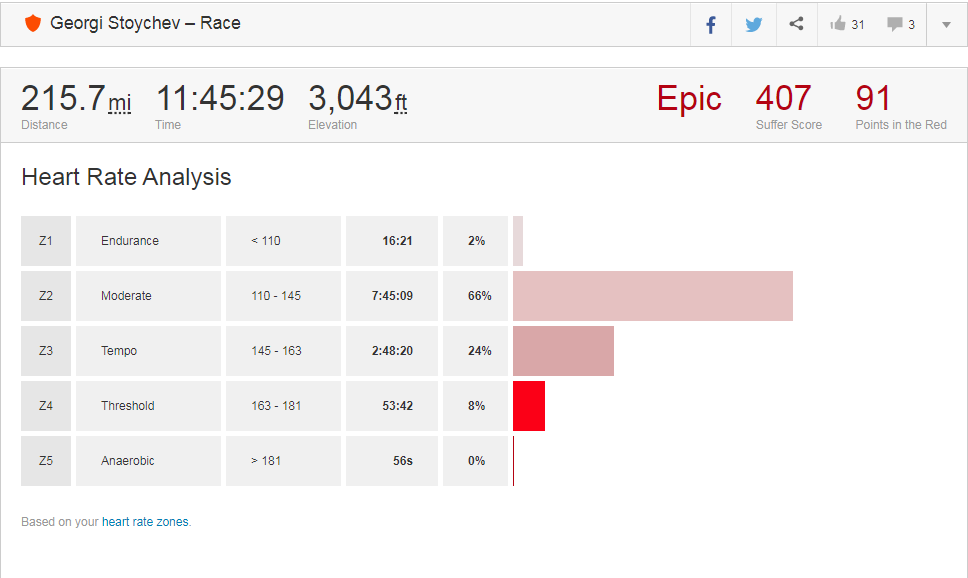968x578 pixels.
Task: Select the Endurance zone name cell
Action: (148, 241)
